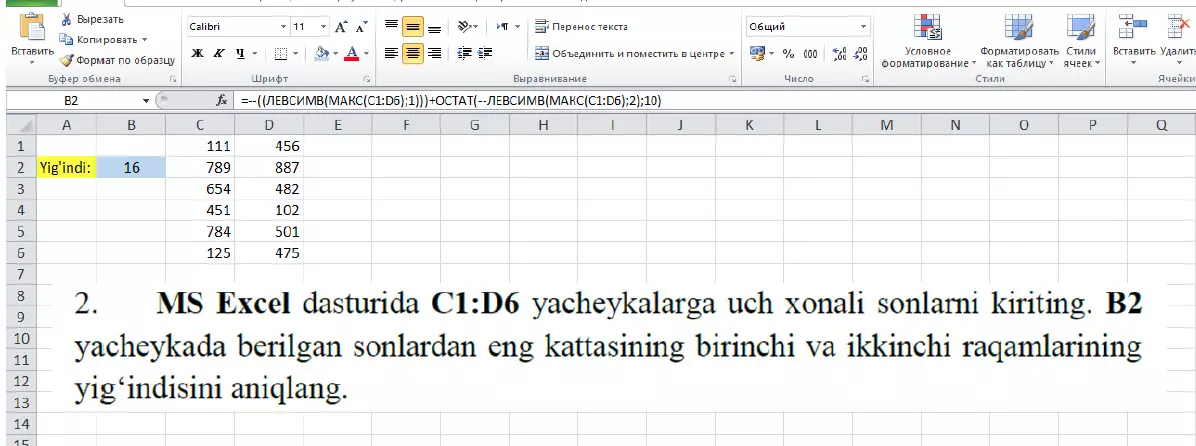The image size is (1196, 446).
Task: Select cell containing 125
Action: [200, 252]
